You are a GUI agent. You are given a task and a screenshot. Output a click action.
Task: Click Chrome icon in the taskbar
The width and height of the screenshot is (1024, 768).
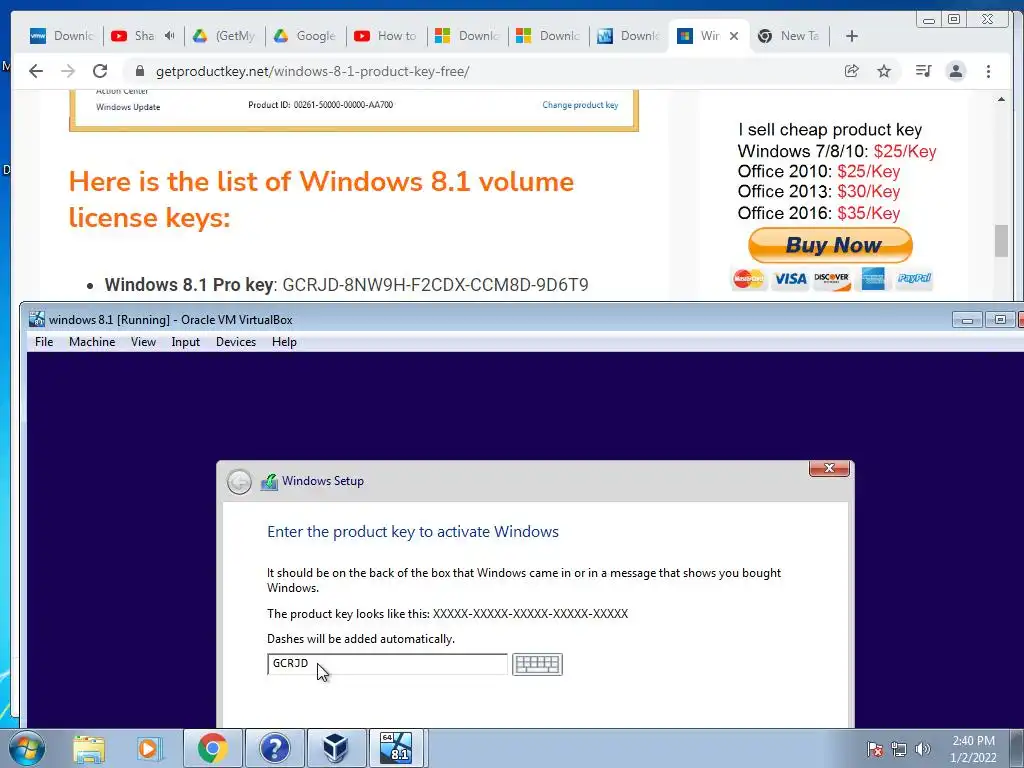212,749
